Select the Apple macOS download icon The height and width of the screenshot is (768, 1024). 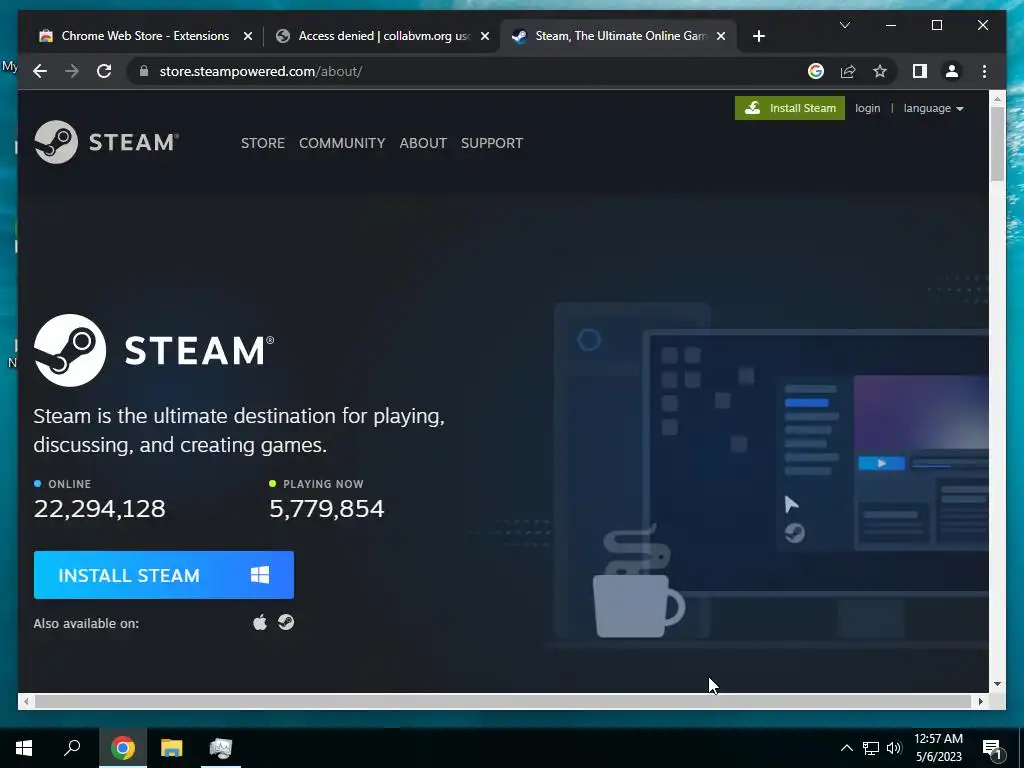[260, 622]
